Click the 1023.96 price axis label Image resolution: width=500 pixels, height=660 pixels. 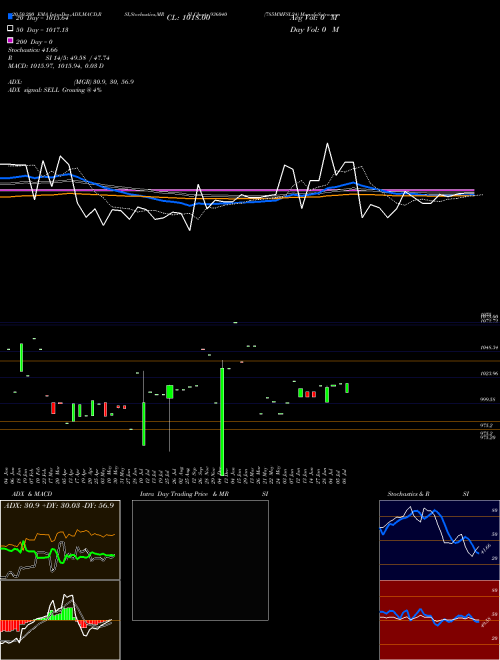coord(489,373)
